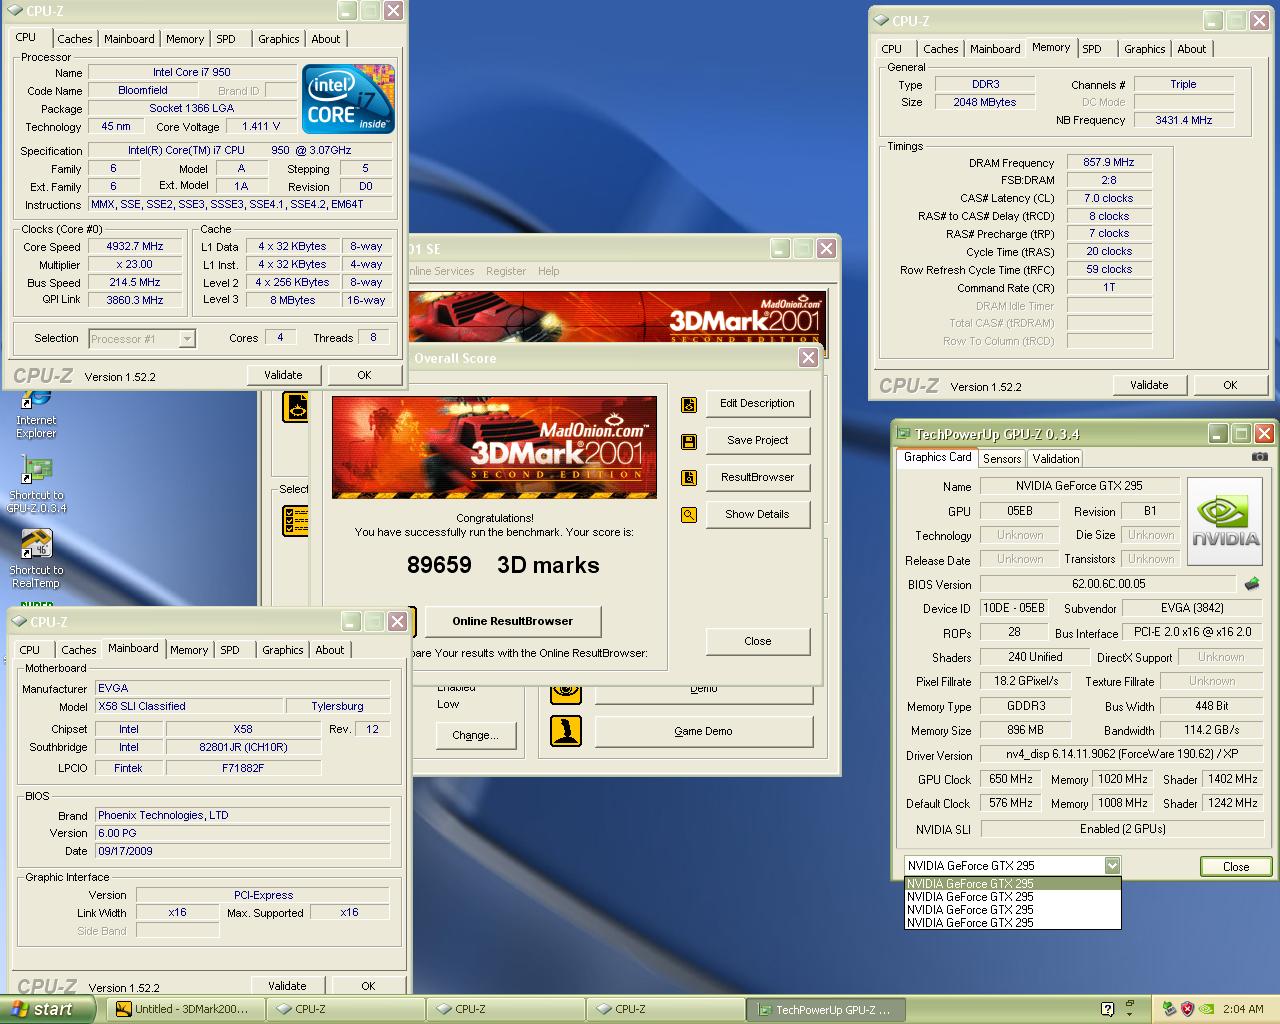The height and width of the screenshot is (1024, 1280).
Task: Switch to Sensors tab in GPU-Z
Action: tap(1002, 459)
